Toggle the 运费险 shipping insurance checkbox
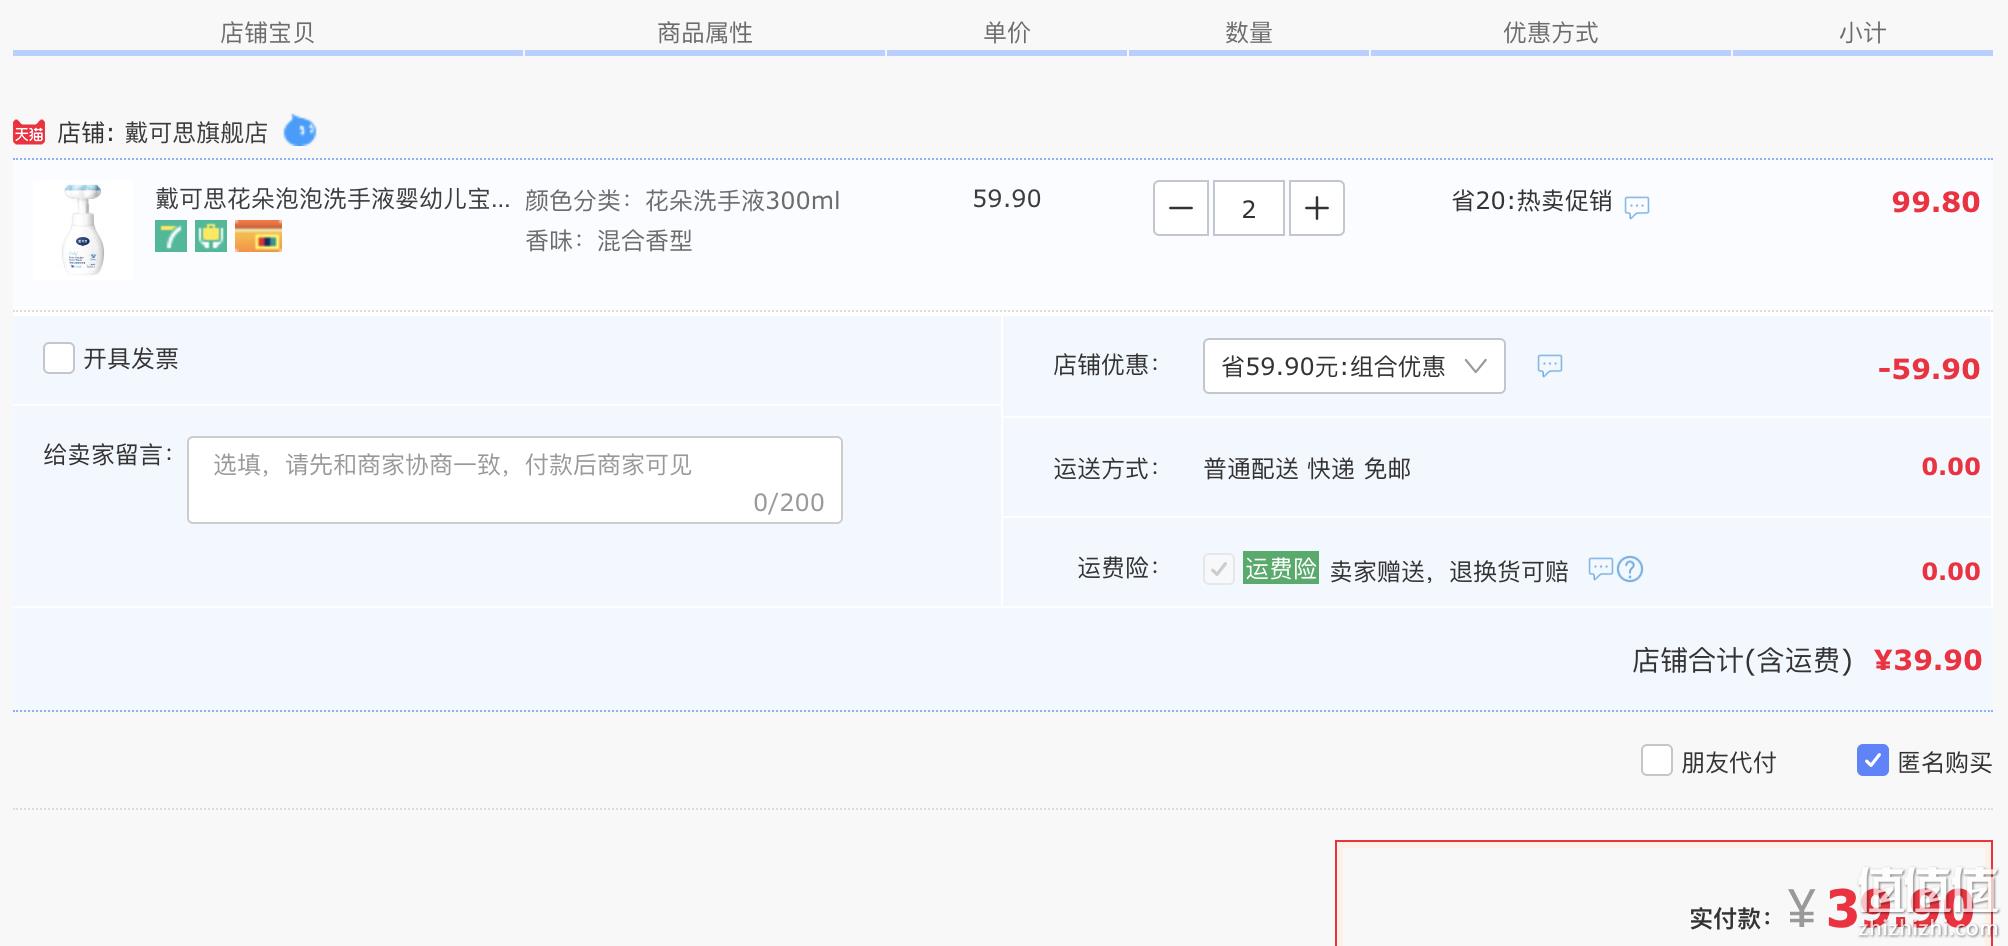Viewport: 2008px width, 946px height. [1219, 569]
